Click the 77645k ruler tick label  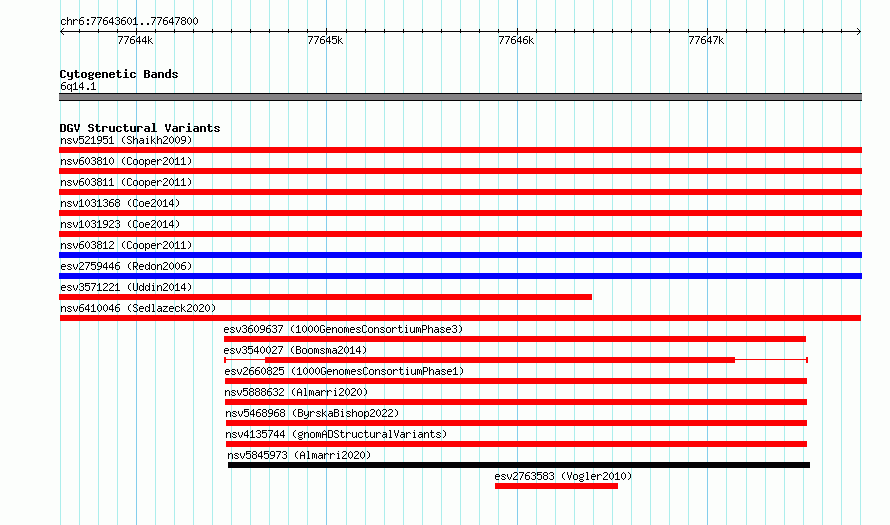point(325,40)
